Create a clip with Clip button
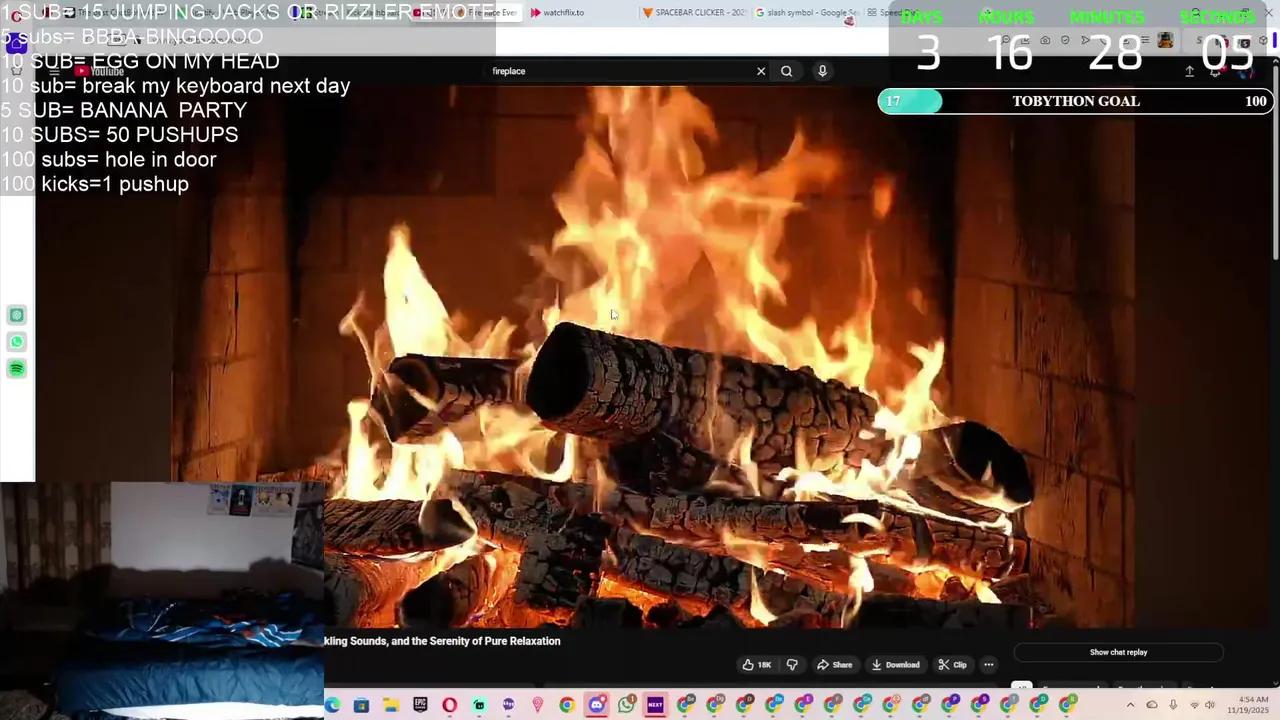1280x720 pixels. tap(952, 665)
